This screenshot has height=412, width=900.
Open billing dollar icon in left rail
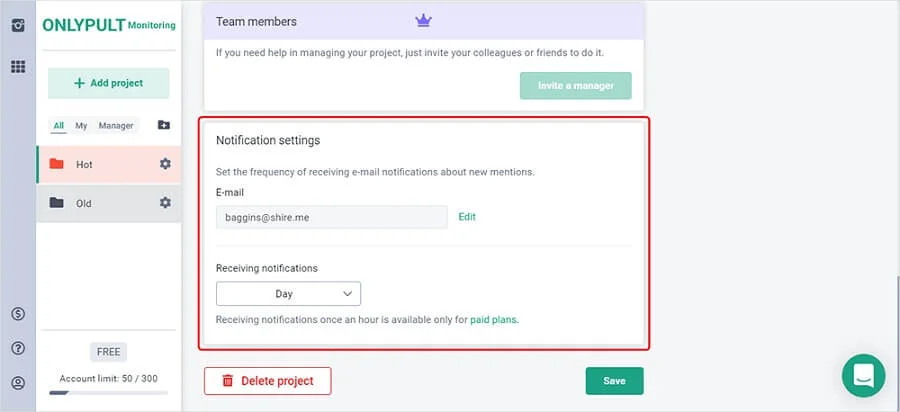[x=17, y=314]
